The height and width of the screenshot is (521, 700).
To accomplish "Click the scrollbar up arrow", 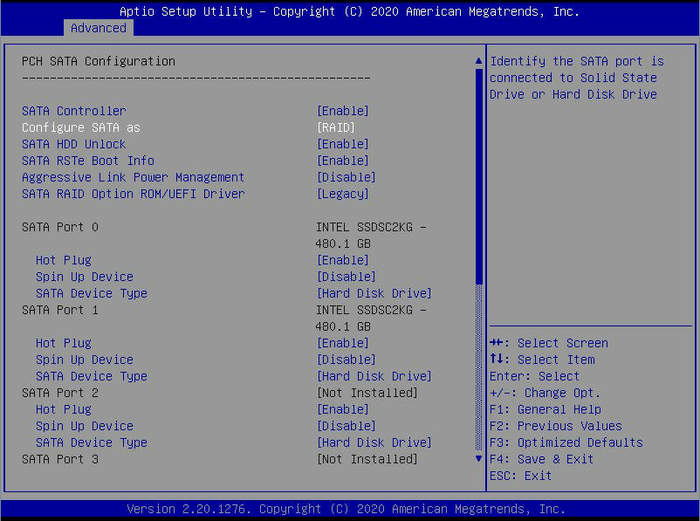I will [478, 61].
